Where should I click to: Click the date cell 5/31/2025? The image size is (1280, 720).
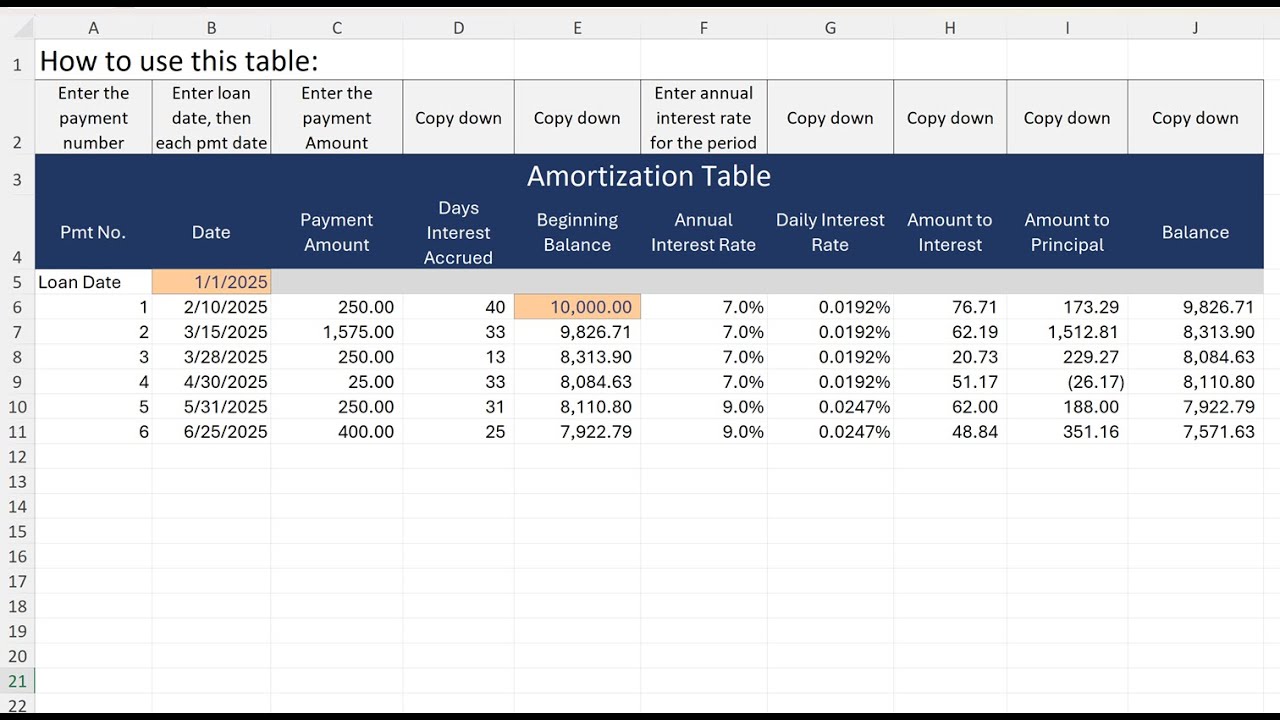coord(211,407)
